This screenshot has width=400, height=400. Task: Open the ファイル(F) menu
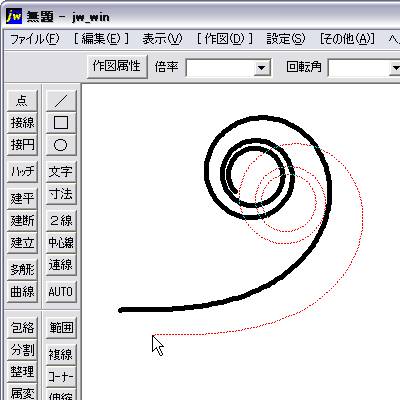pyautogui.click(x=35, y=39)
